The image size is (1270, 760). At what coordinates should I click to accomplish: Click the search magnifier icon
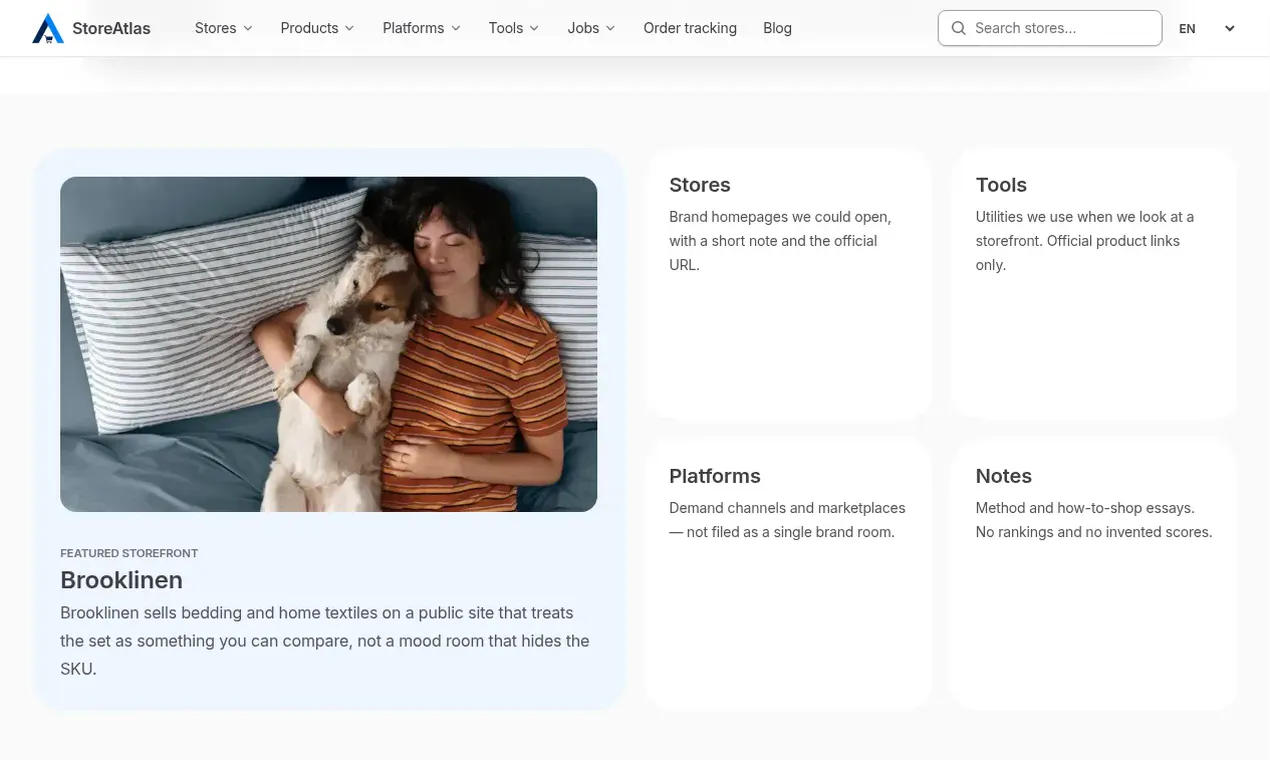coord(958,28)
